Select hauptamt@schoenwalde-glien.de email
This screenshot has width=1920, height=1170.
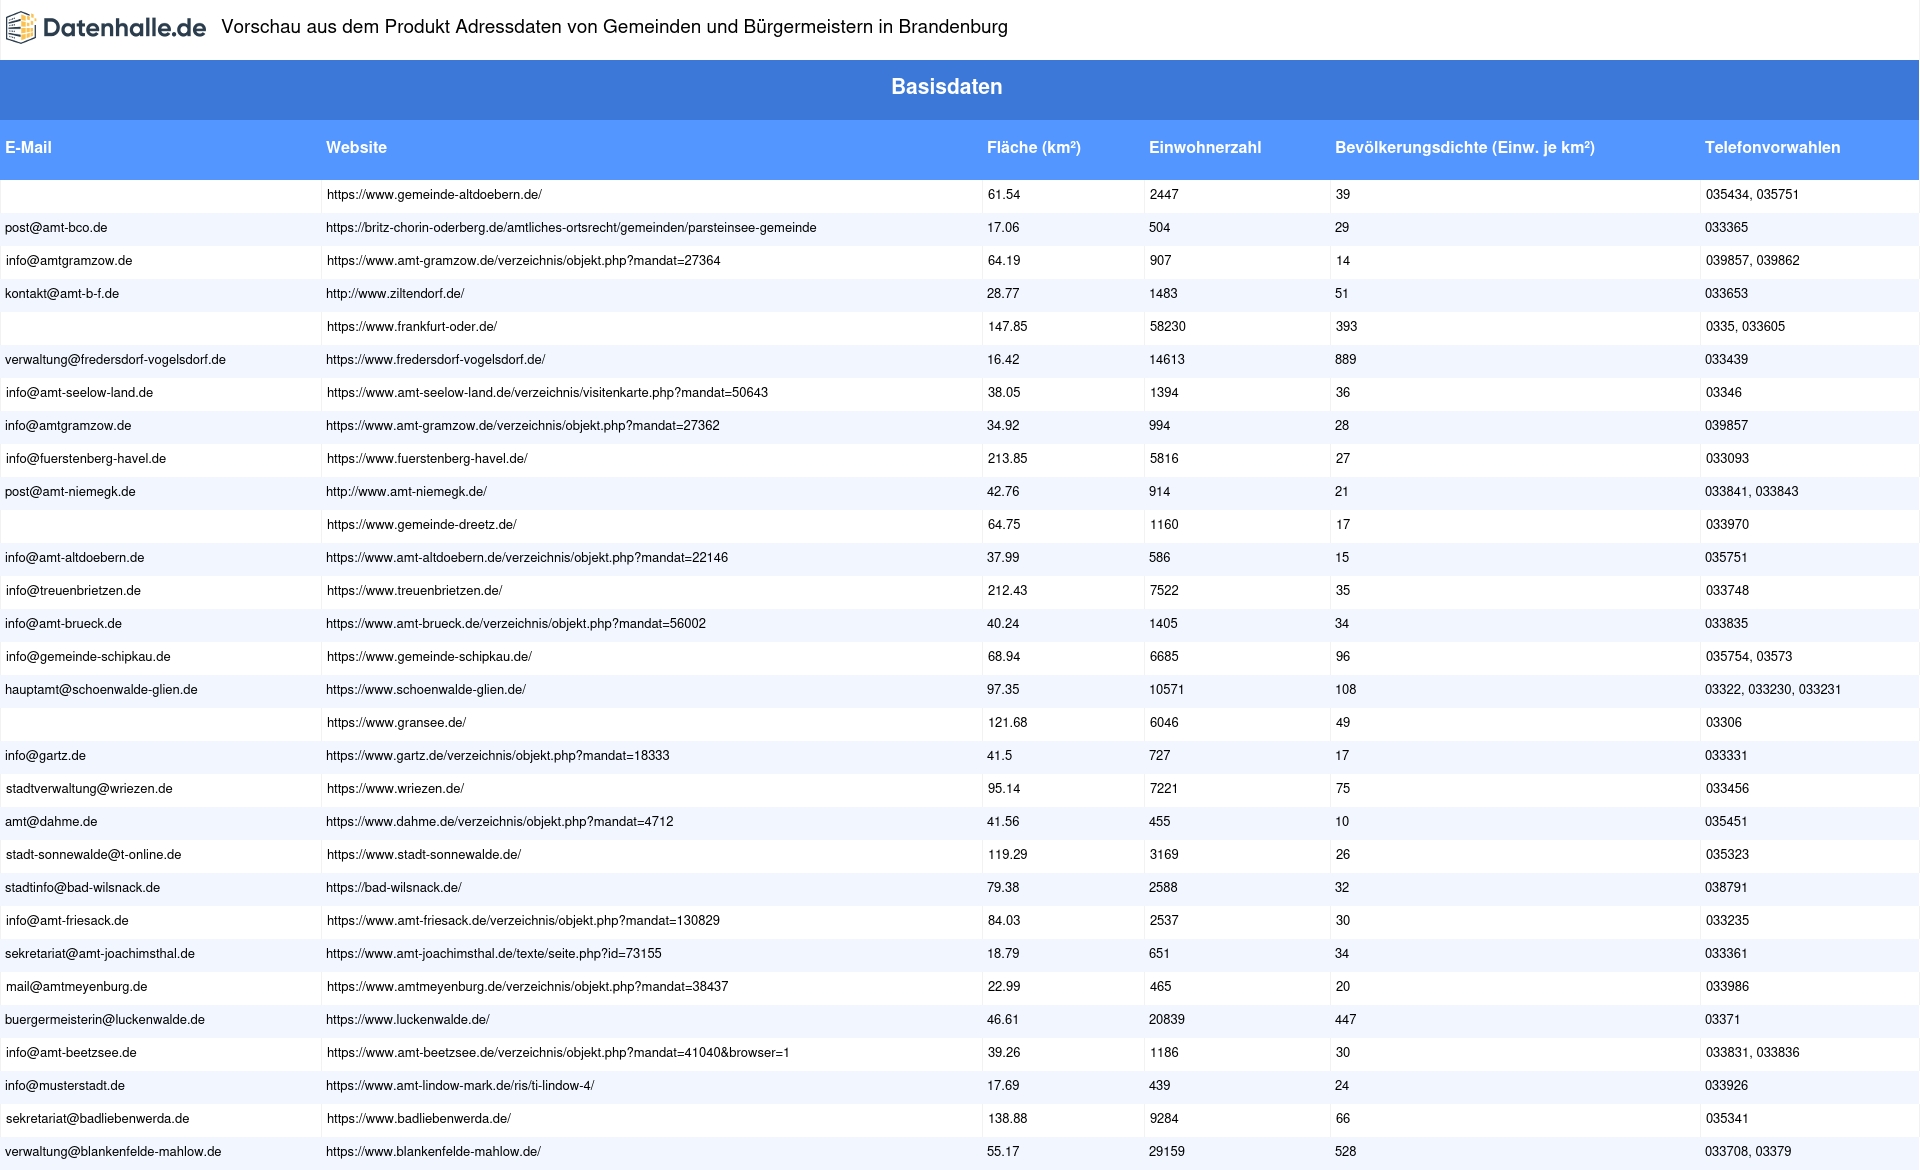click(101, 690)
